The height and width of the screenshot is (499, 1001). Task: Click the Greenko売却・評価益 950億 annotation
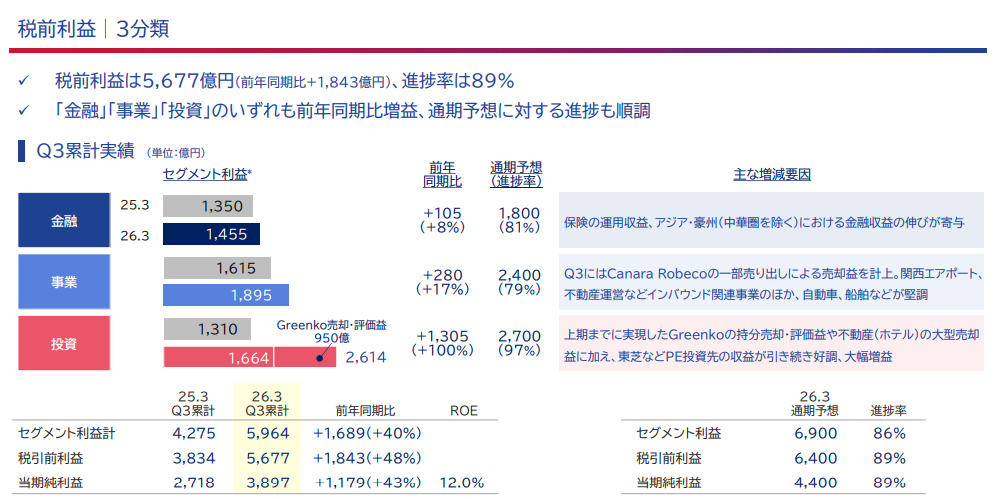[331, 331]
